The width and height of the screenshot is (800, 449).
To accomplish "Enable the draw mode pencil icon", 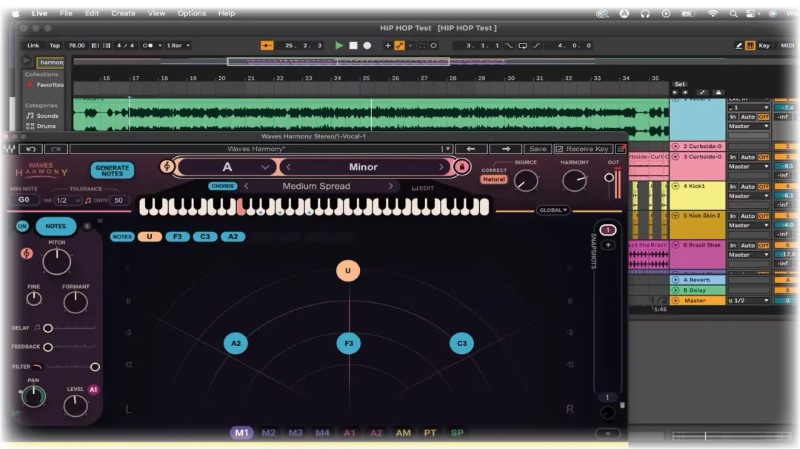I will coord(738,45).
